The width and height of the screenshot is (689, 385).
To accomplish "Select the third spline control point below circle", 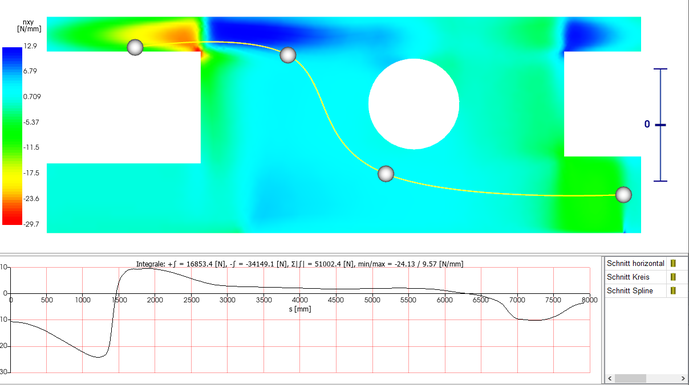I will (386, 174).
